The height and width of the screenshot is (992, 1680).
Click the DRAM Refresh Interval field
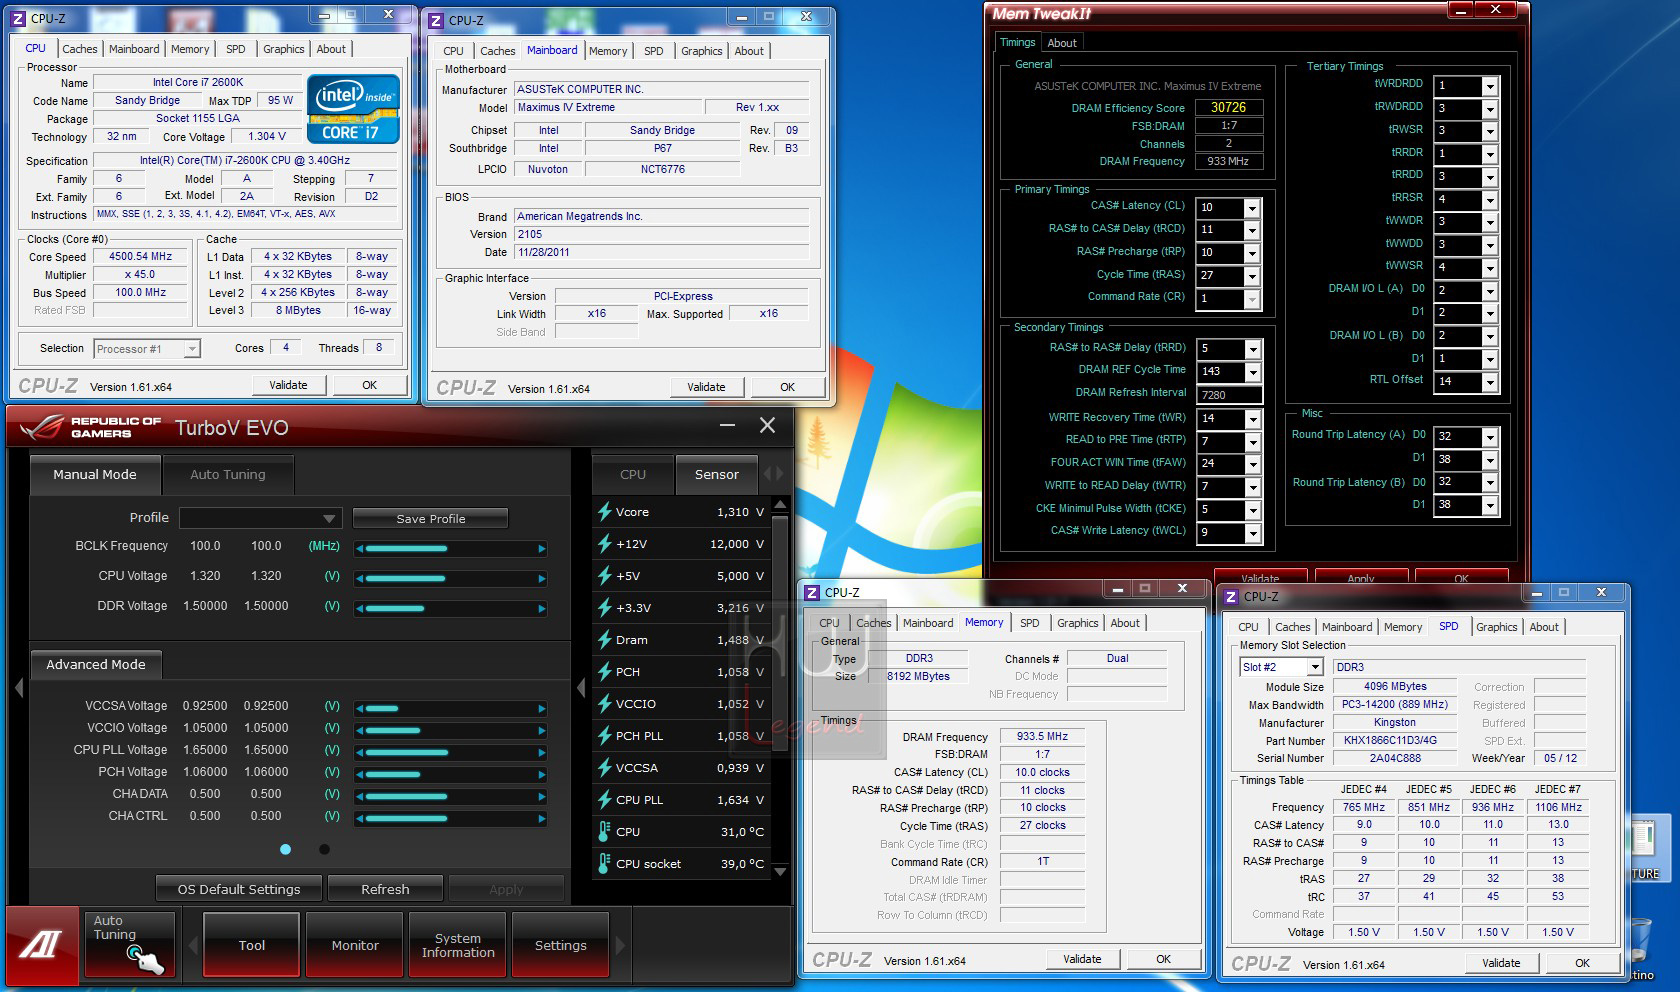coord(1229,395)
